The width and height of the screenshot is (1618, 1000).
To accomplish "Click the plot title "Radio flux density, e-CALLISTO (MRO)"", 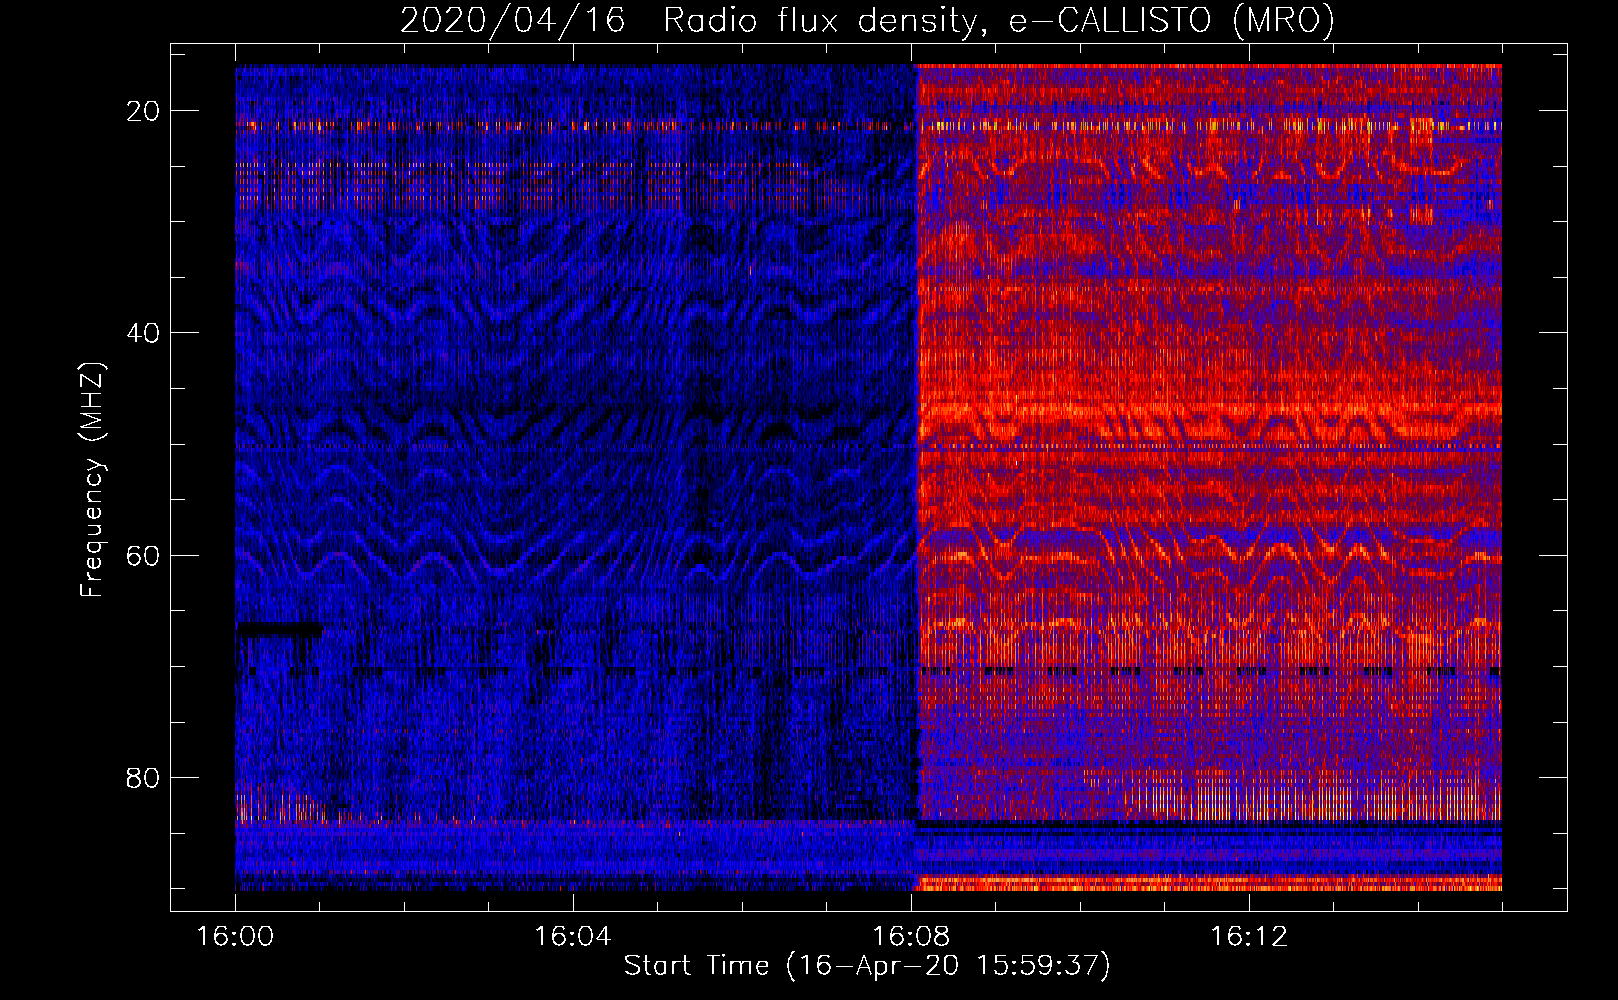I will tap(999, 20).
